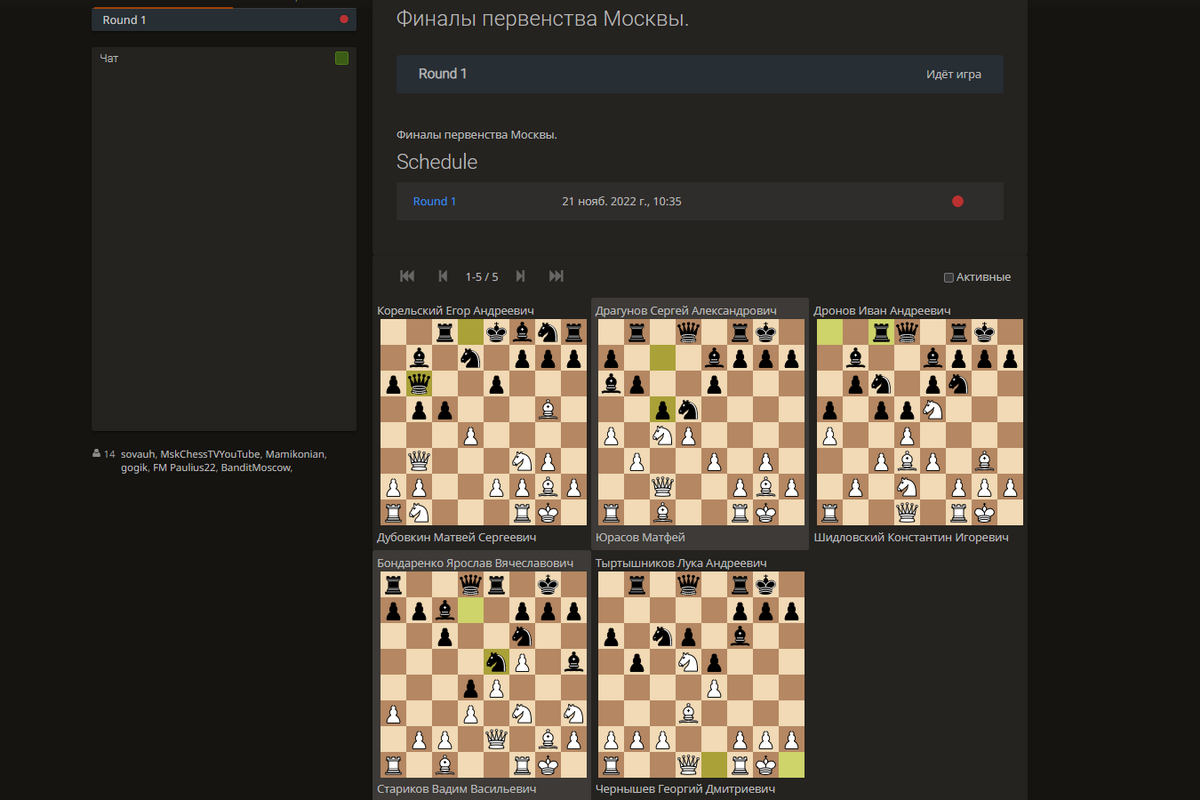
Task: Open the Round 1 schedule link
Action: pyautogui.click(x=434, y=201)
